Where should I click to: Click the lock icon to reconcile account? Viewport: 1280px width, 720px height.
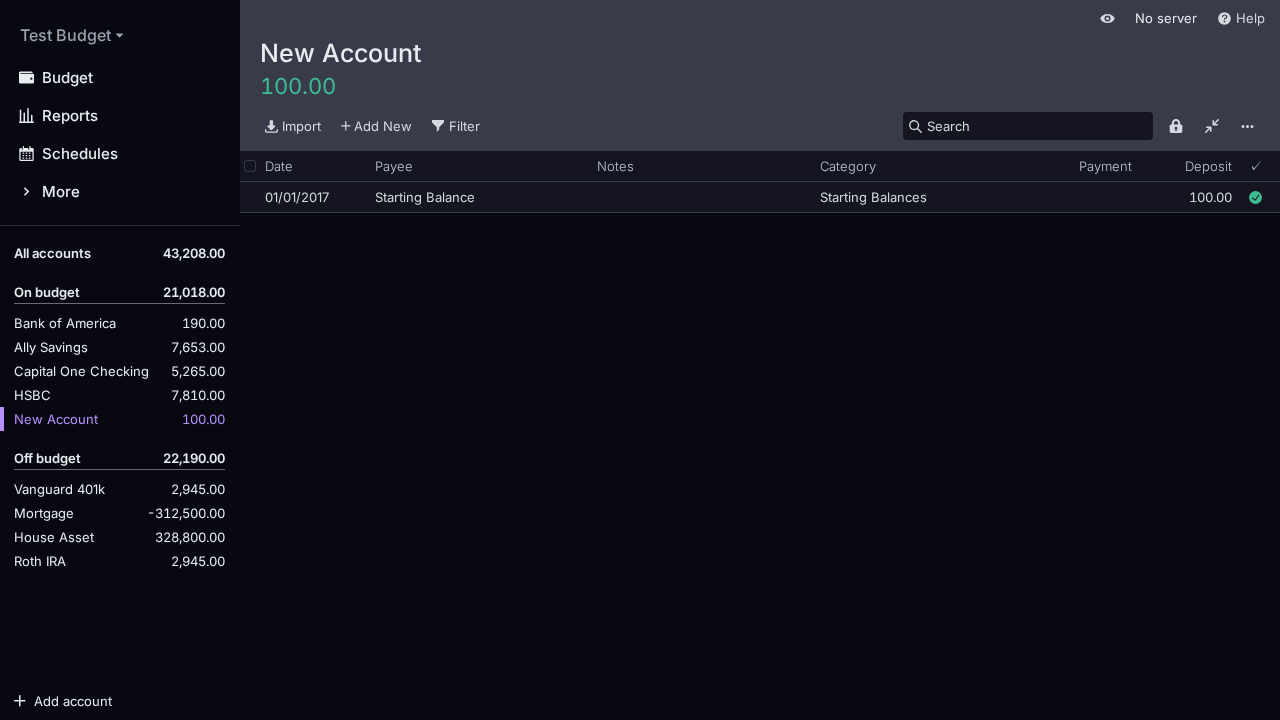(x=1176, y=126)
